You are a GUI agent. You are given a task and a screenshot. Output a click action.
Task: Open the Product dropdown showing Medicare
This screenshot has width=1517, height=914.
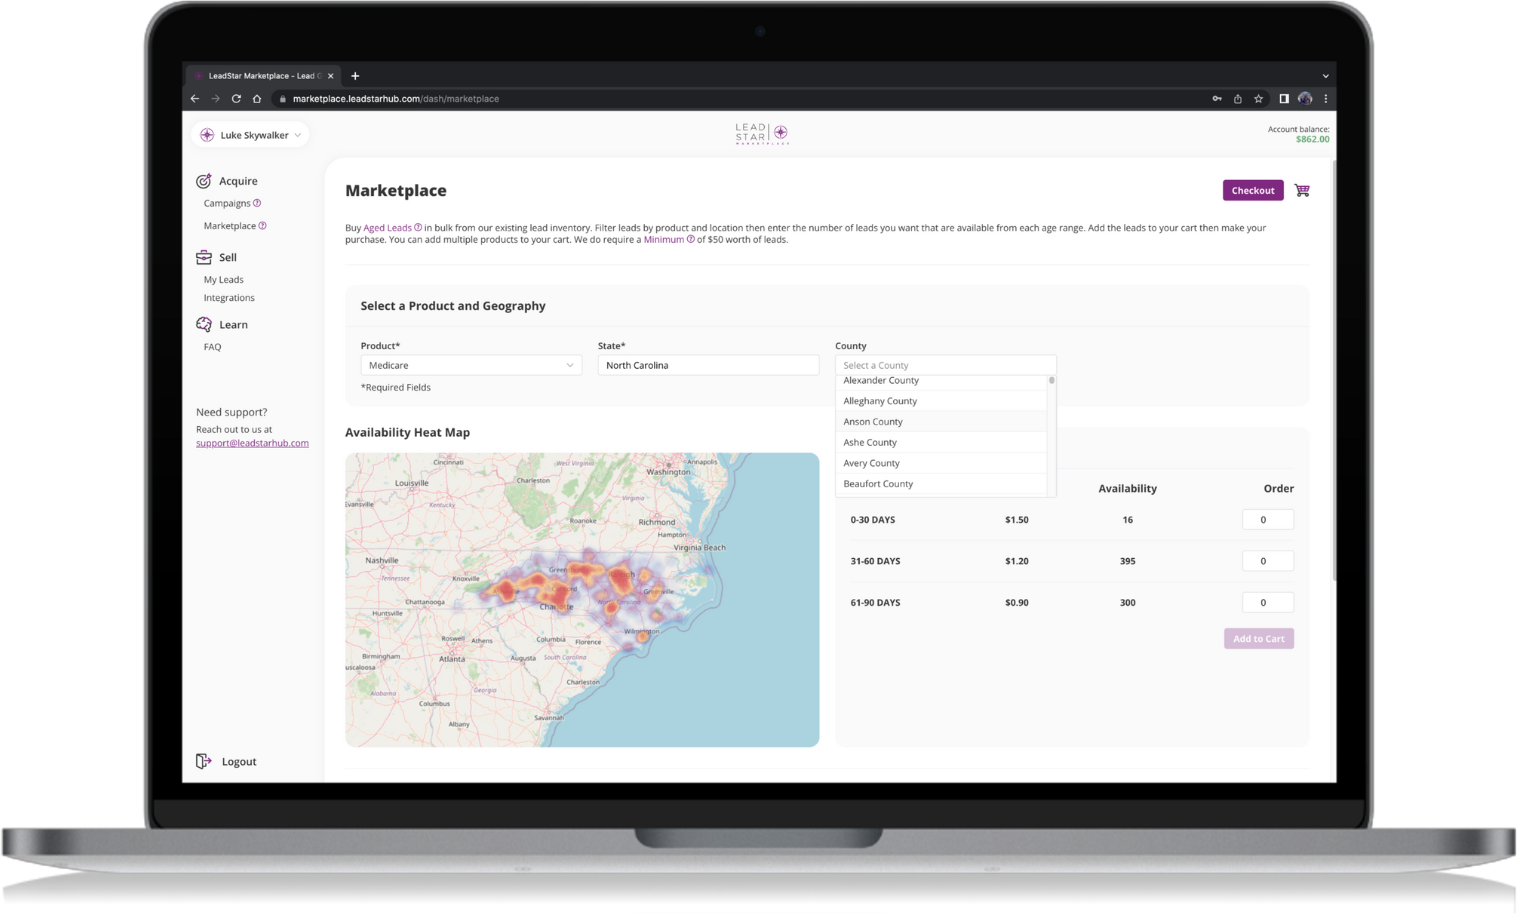click(471, 365)
